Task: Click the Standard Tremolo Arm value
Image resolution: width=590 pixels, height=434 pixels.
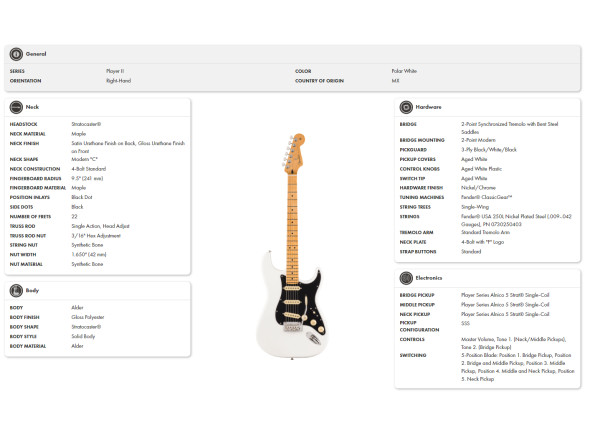Action: pos(485,232)
